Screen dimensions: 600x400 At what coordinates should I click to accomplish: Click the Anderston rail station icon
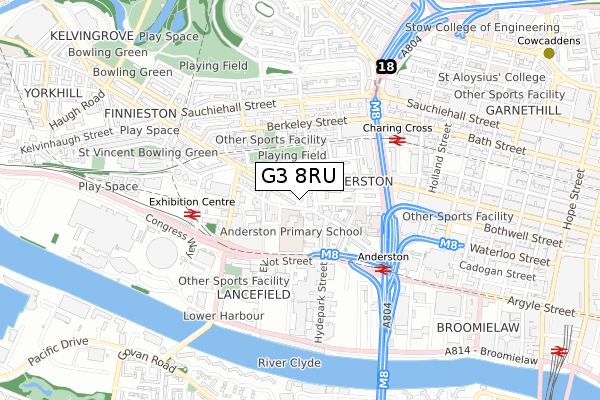(383, 269)
